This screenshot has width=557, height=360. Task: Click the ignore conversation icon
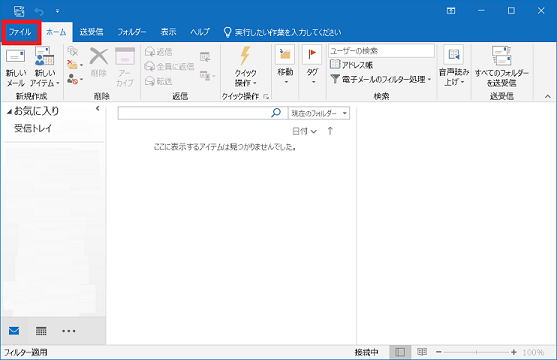tap(72, 52)
